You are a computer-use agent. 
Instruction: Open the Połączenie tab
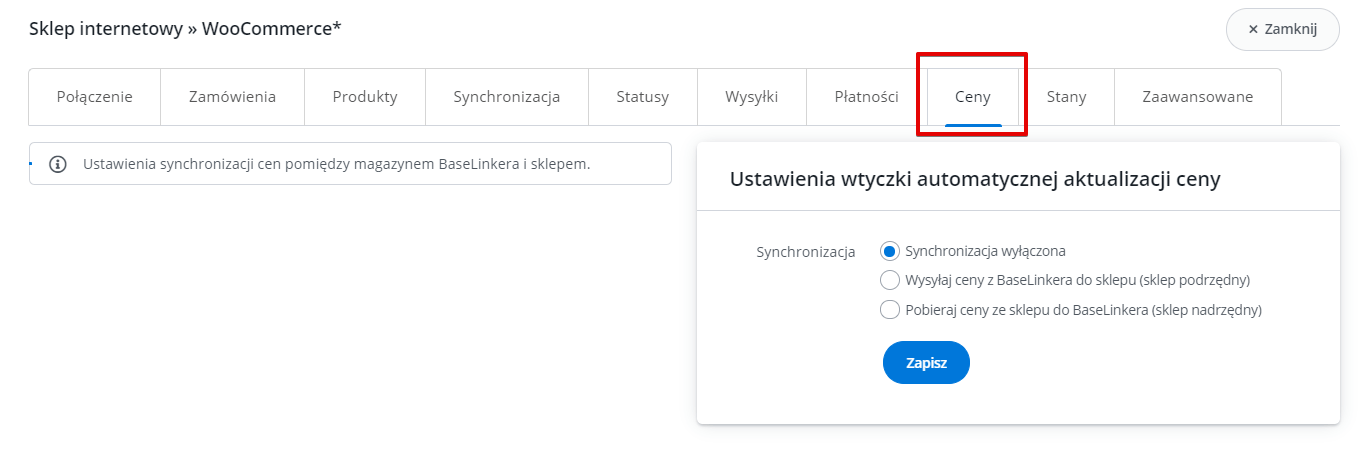coord(95,97)
